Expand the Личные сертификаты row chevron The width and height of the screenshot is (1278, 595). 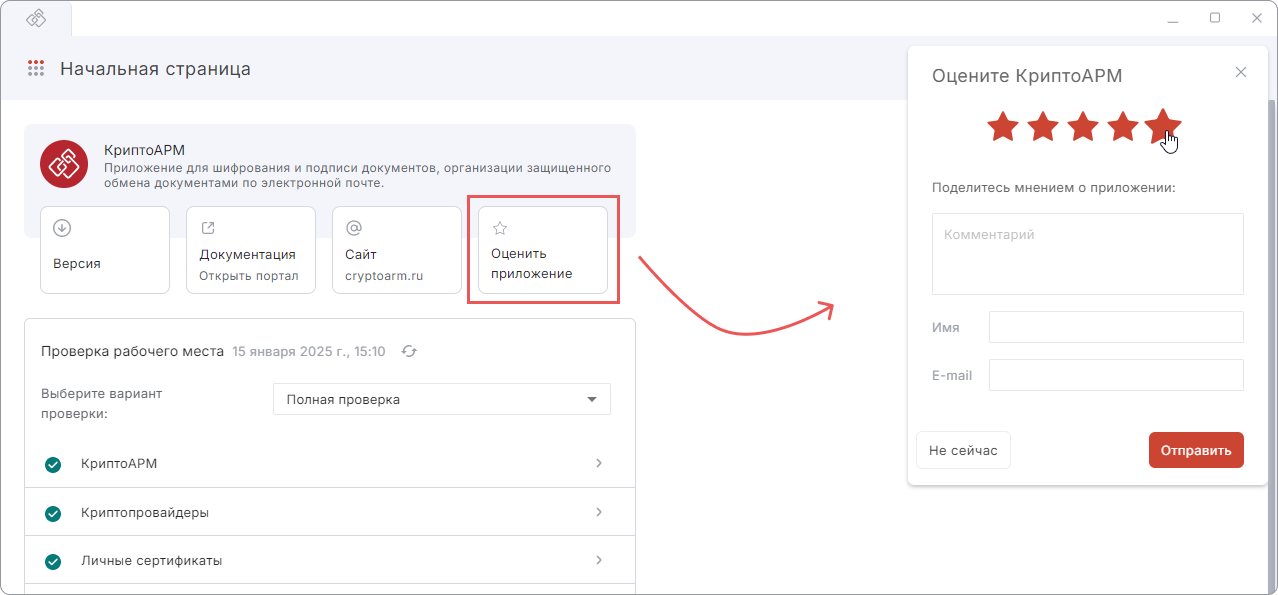click(599, 559)
